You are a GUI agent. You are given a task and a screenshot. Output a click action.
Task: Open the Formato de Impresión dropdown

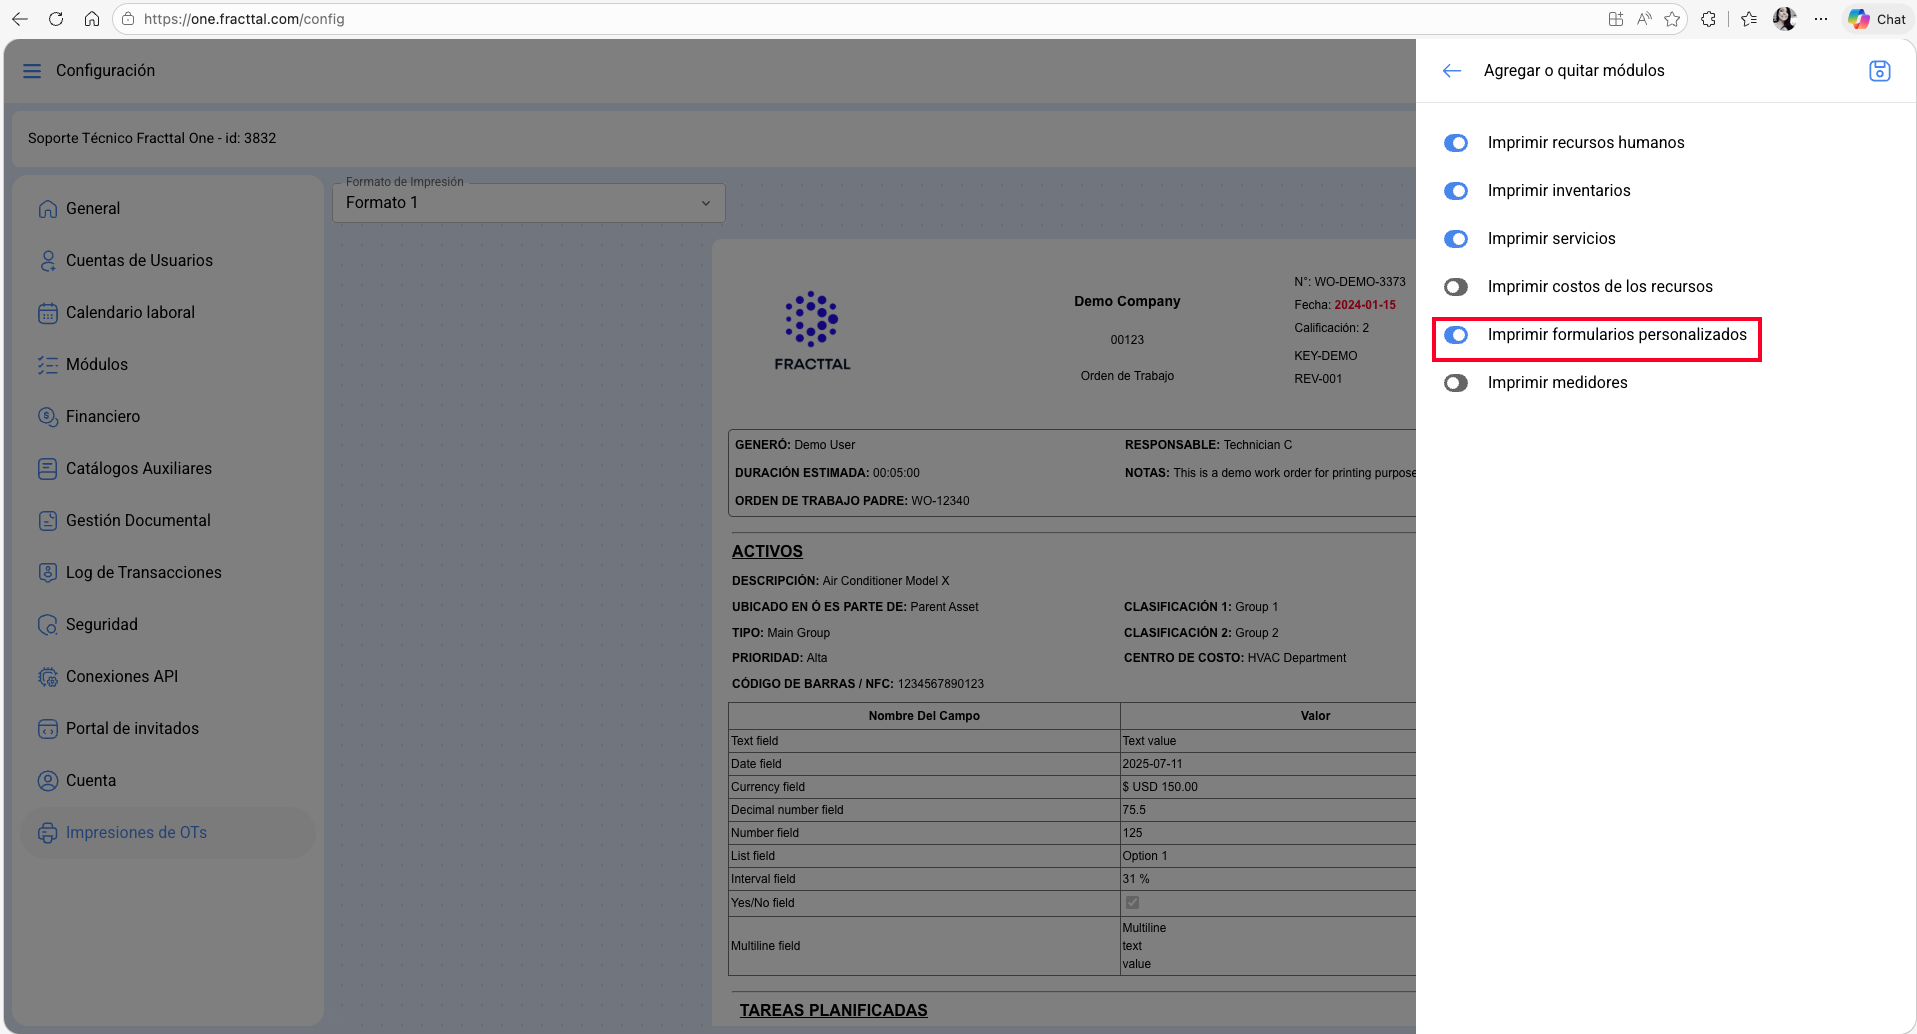click(528, 203)
